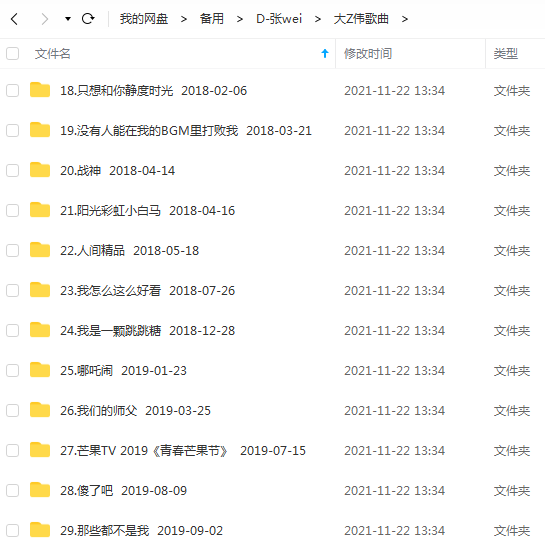Go back with the left arrow icon
Image resolution: width=545 pixels, height=548 pixels.
[14, 19]
